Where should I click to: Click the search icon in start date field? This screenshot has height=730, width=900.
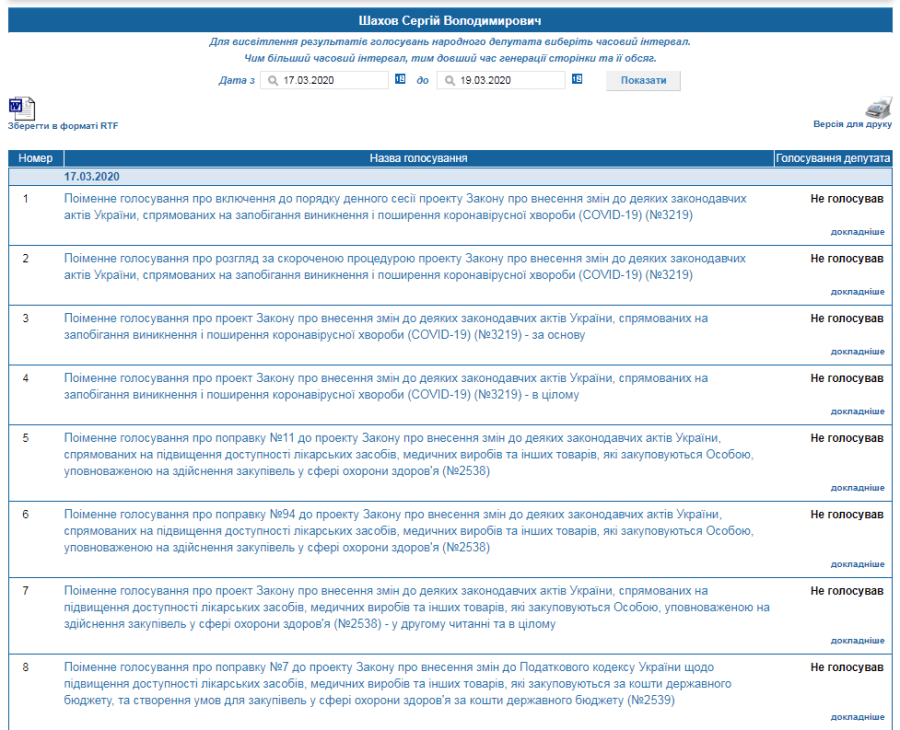(272, 81)
